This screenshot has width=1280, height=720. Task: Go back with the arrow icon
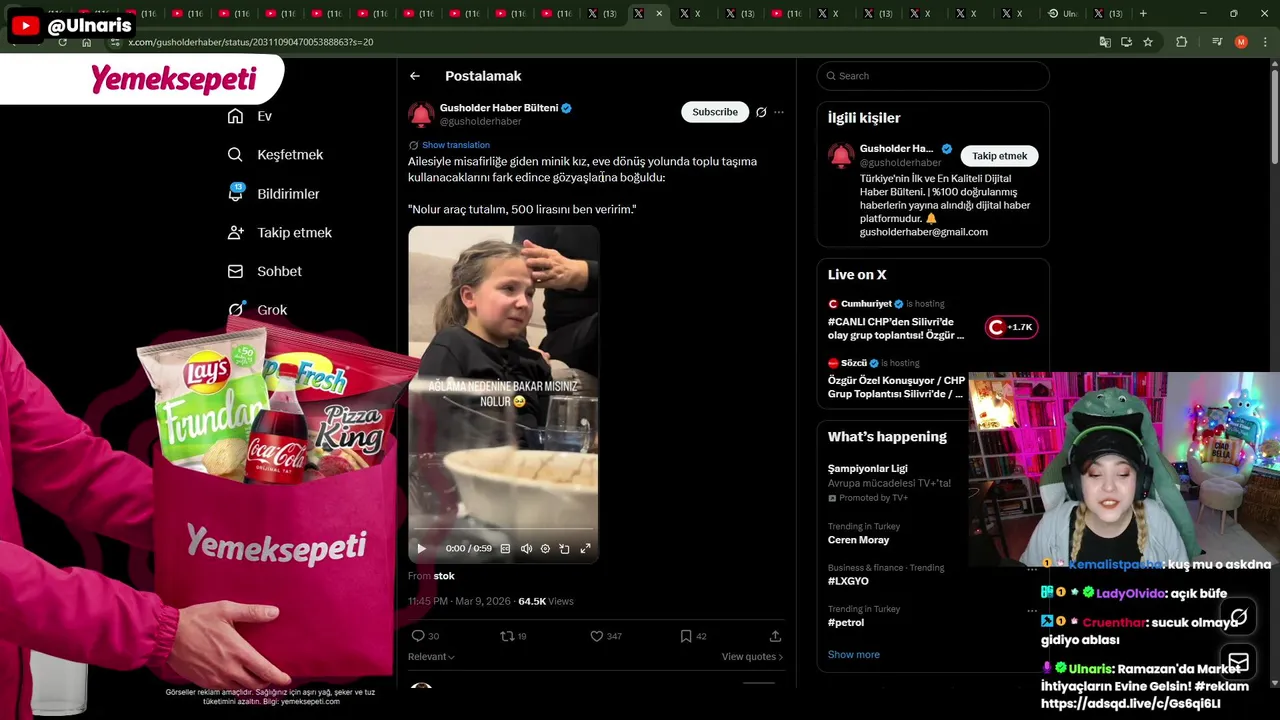(415, 76)
